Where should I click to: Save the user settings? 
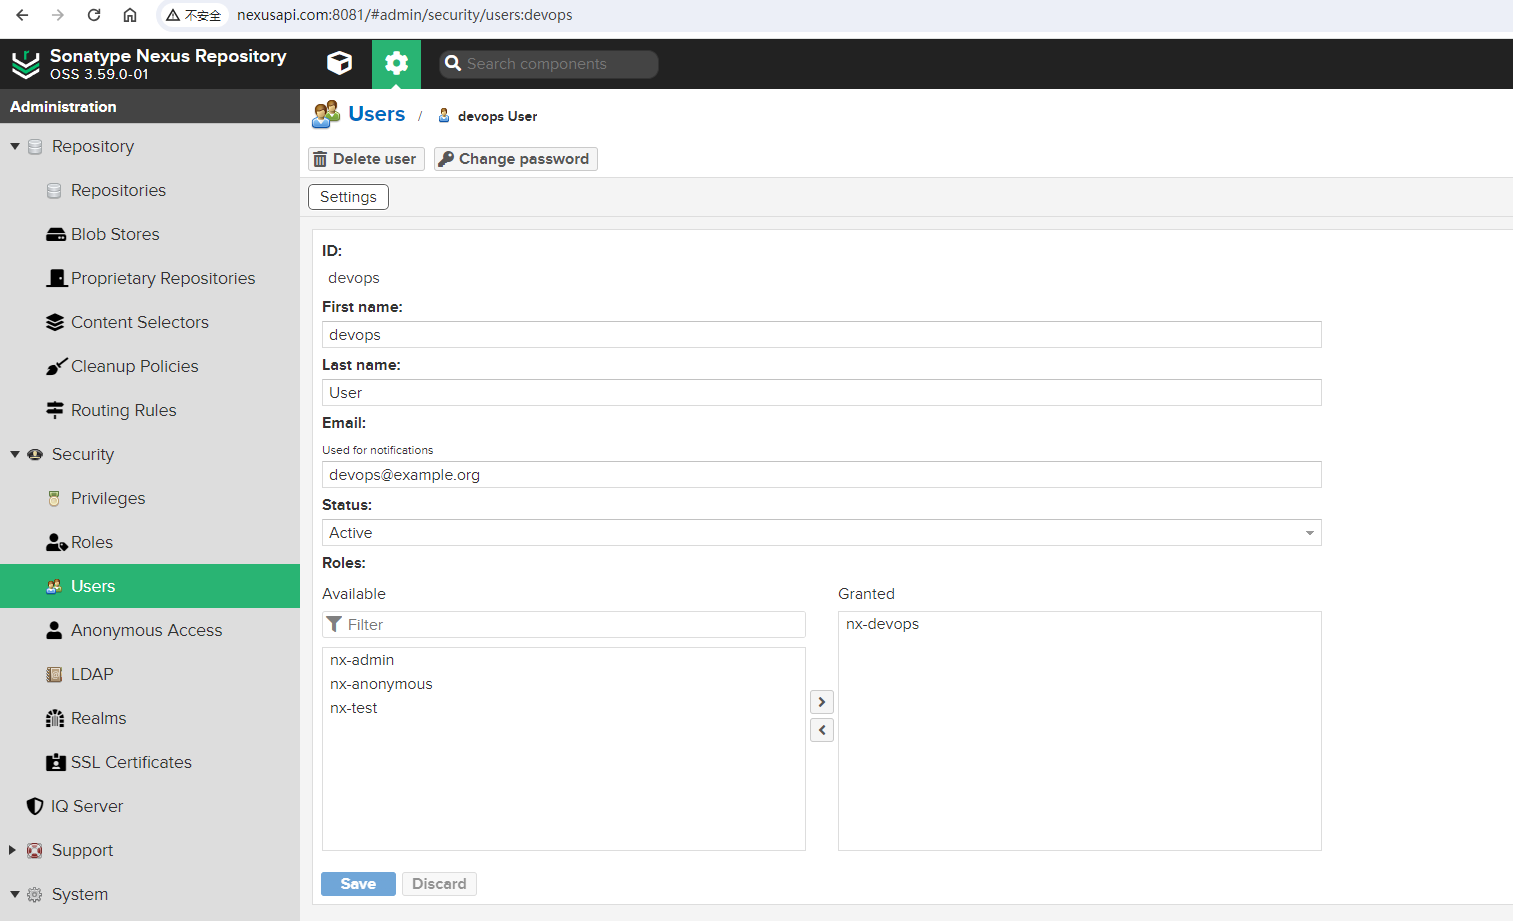click(358, 884)
